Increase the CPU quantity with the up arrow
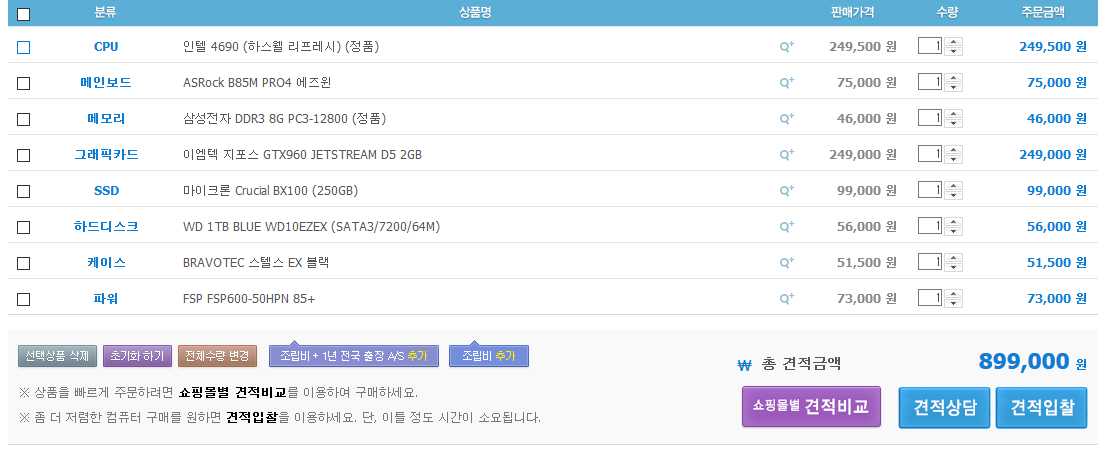 [x=953, y=42]
